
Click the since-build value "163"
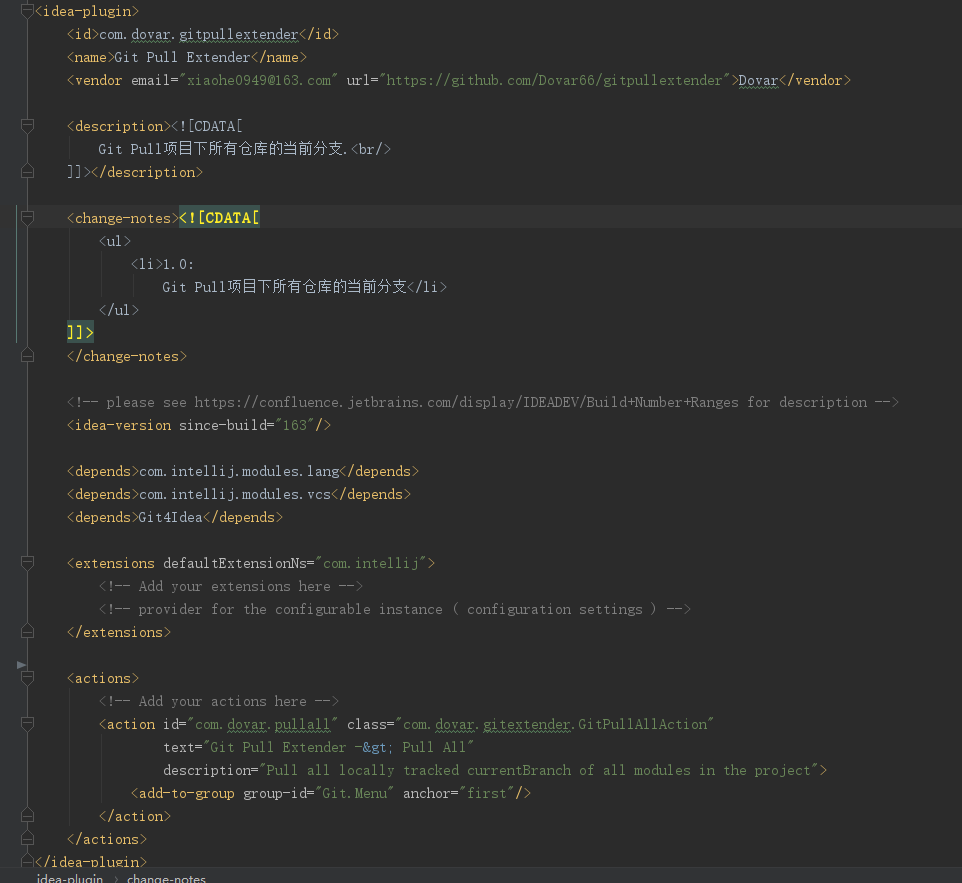coord(294,425)
